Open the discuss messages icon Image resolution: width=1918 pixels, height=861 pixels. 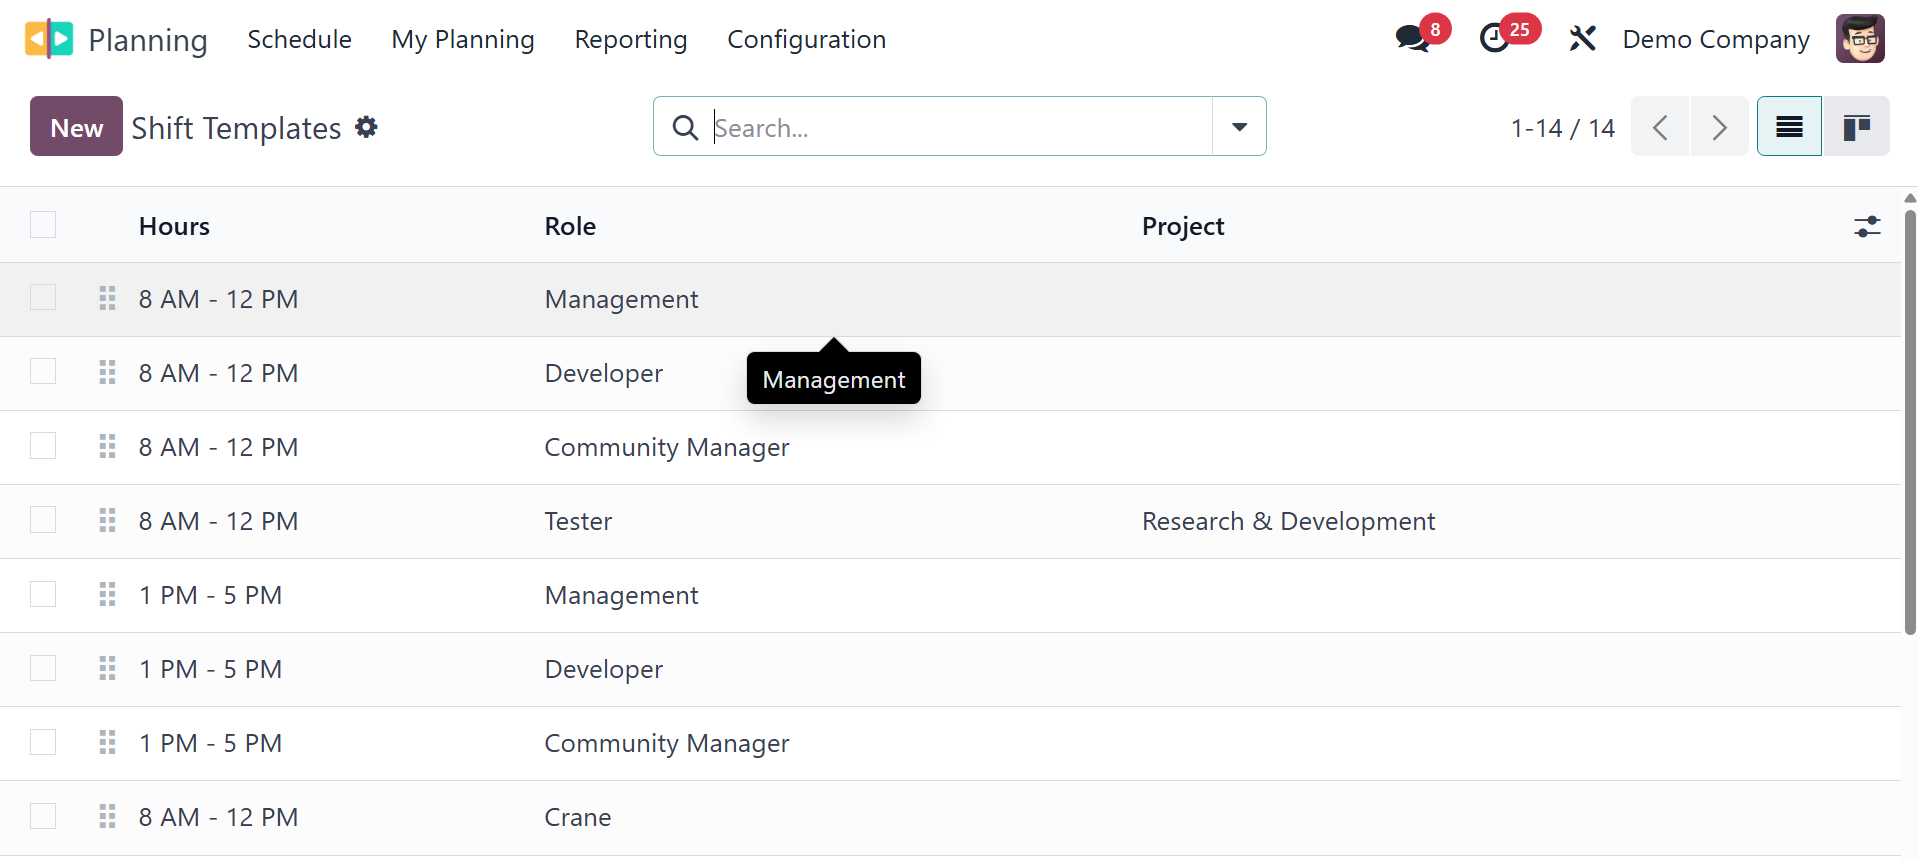1412,39
